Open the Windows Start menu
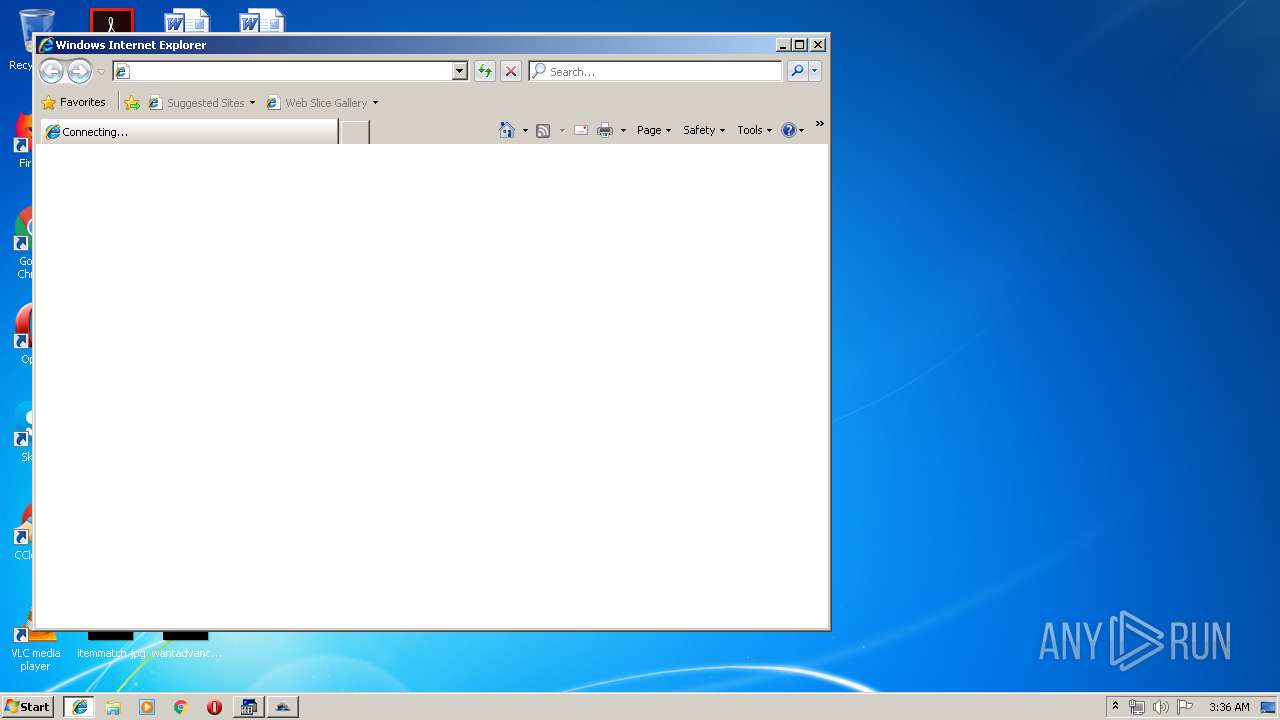1280x720 pixels. click(x=27, y=706)
